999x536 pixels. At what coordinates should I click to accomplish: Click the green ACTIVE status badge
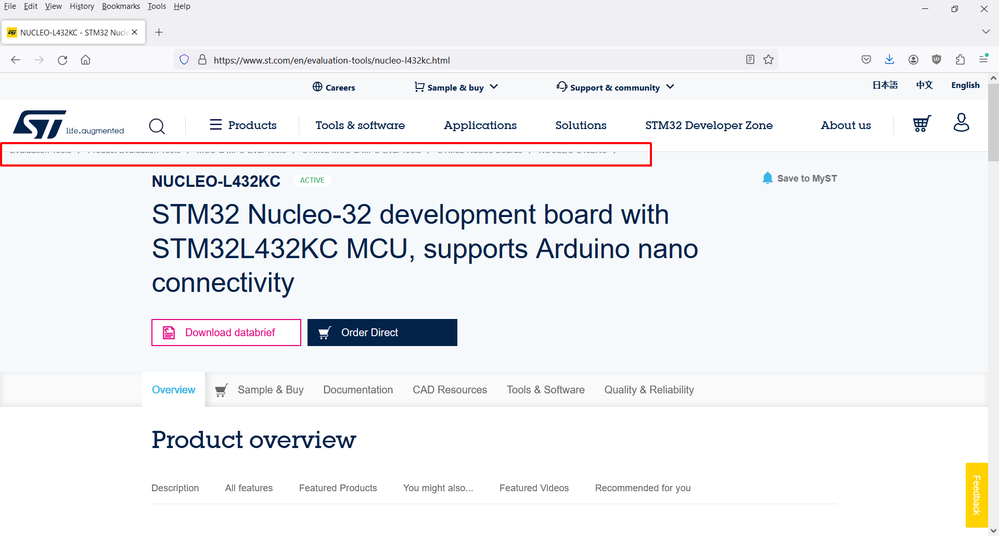pos(312,180)
